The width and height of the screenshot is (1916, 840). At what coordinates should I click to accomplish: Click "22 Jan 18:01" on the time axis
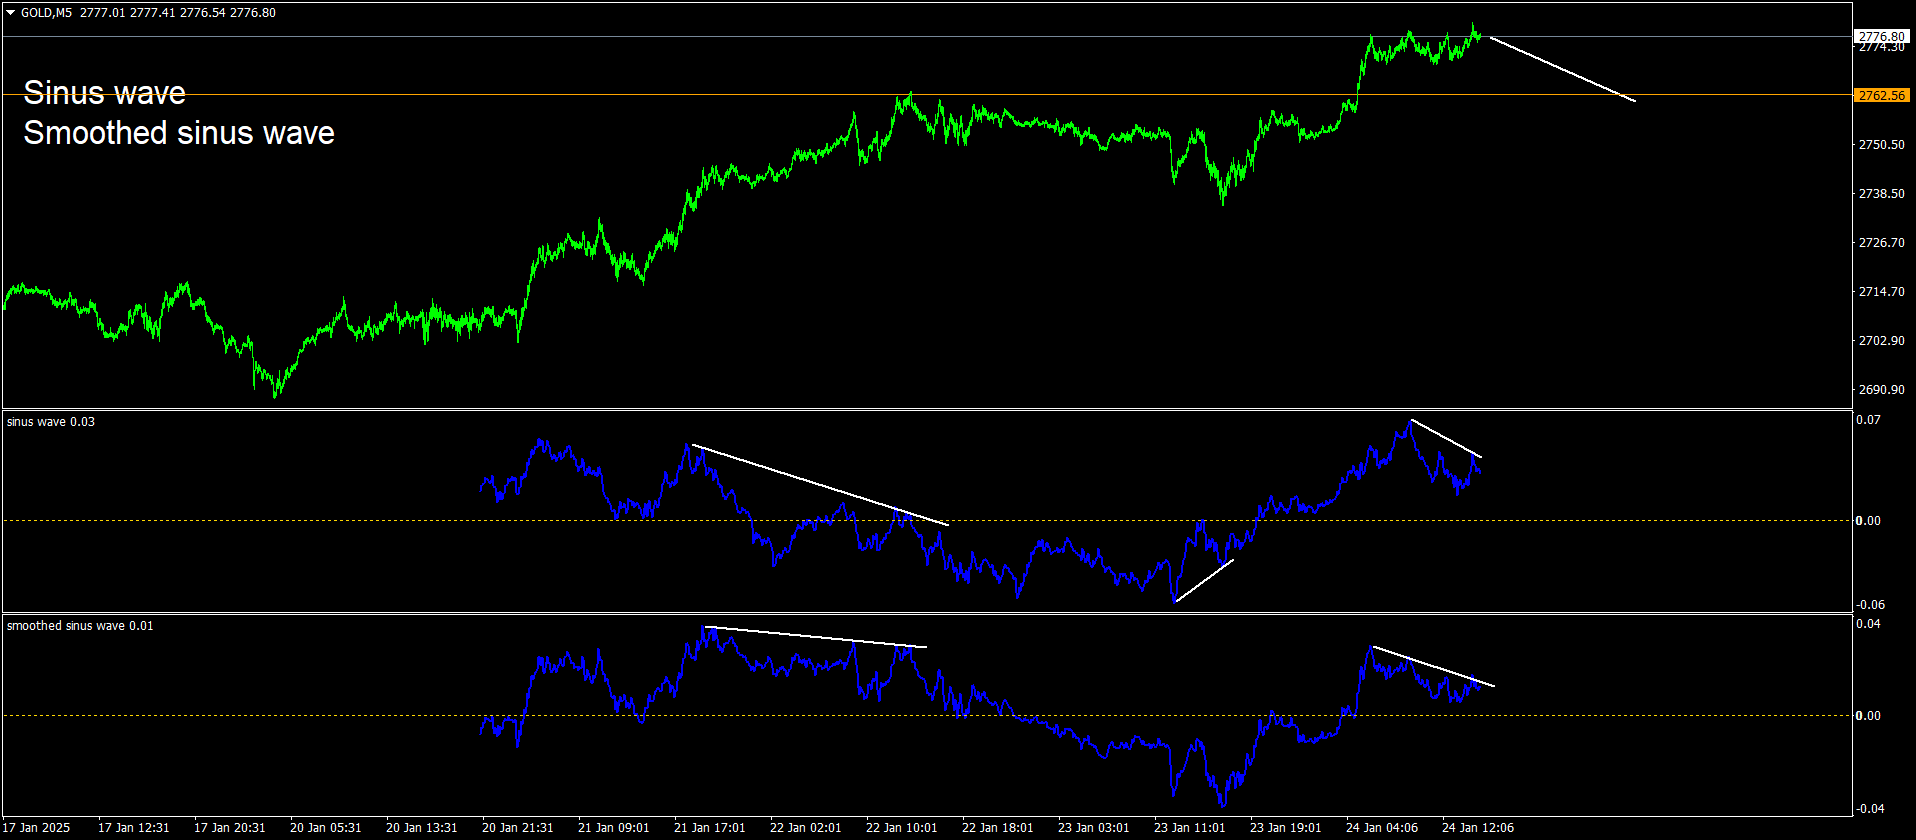pos(998,828)
